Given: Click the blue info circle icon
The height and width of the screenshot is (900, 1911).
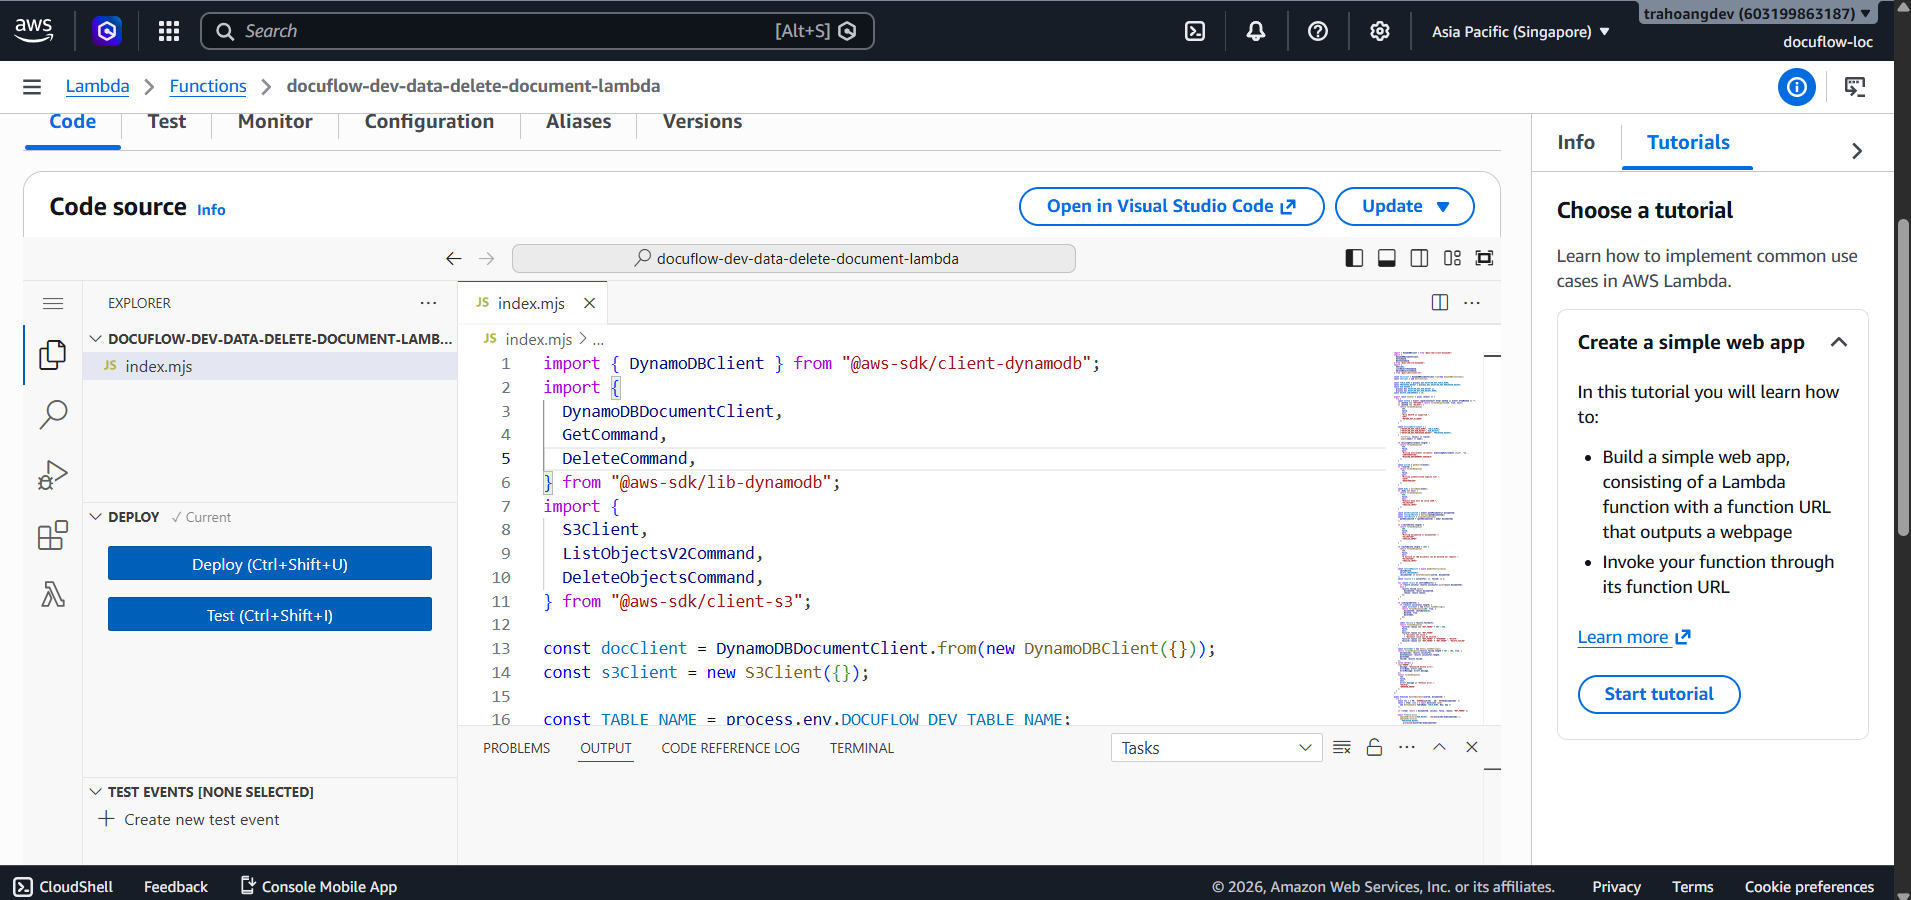Looking at the screenshot, I should click(x=1797, y=87).
